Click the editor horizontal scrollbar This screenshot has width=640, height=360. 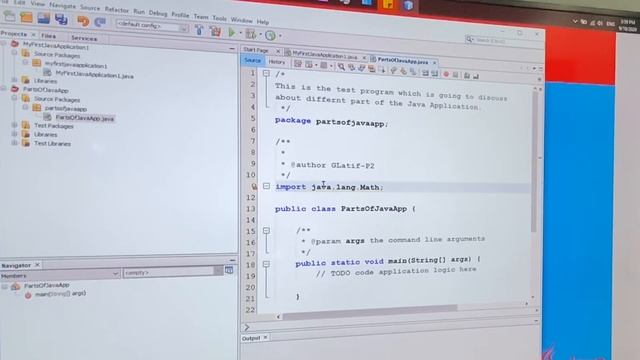point(370,311)
